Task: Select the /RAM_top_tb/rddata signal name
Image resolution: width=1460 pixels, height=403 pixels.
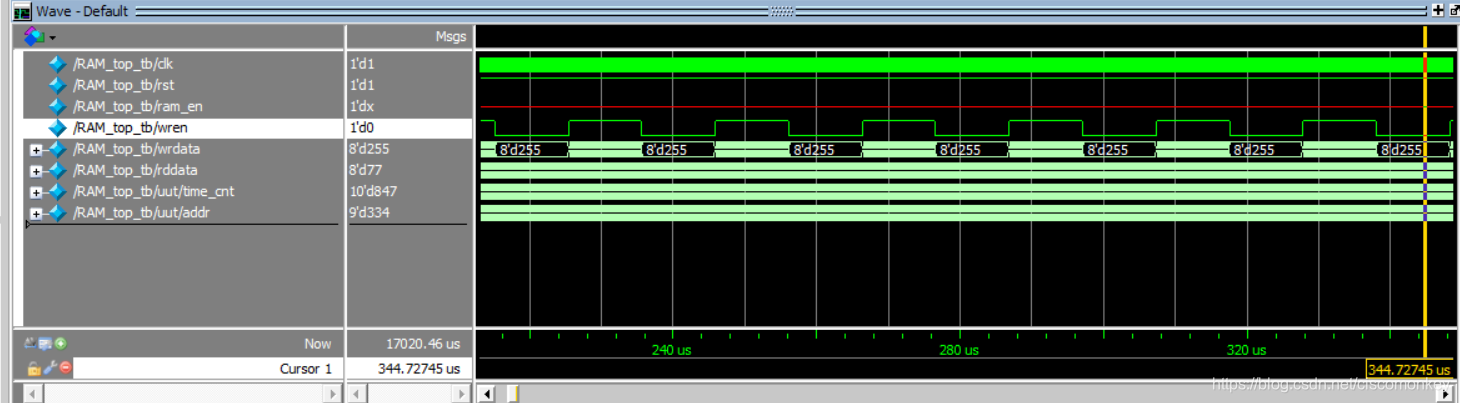Action: click(134, 170)
